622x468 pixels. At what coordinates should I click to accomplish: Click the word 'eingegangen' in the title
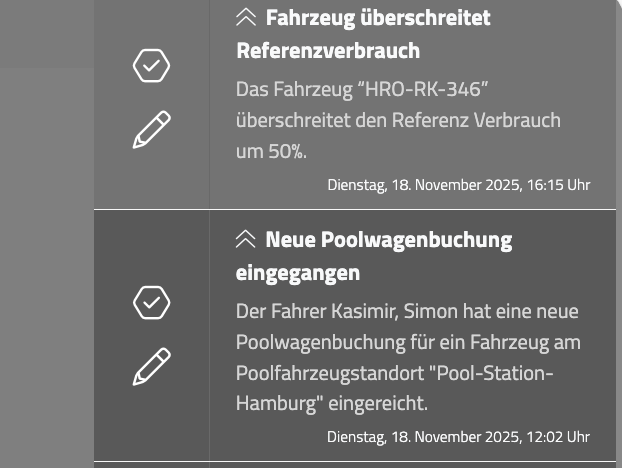pyautogui.click(x=298, y=272)
